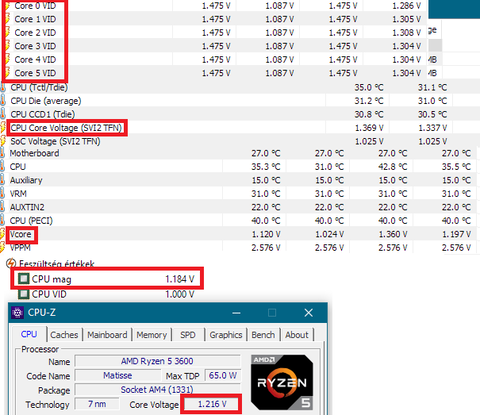The width and height of the screenshot is (480, 415).
Task: Open the About tab
Action: 297,335
